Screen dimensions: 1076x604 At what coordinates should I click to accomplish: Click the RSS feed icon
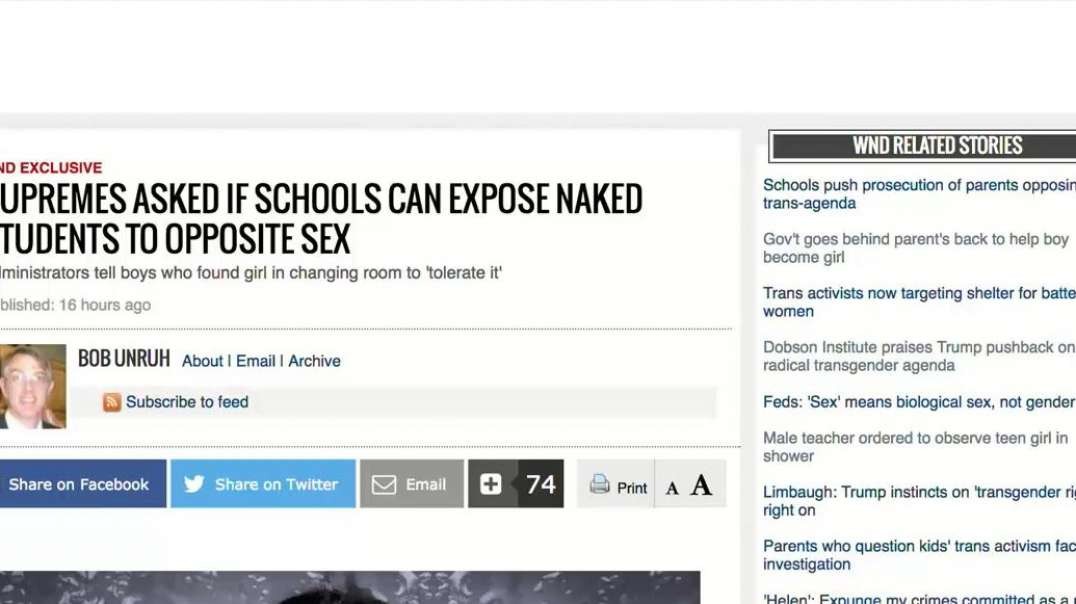click(x=112, y=402)
